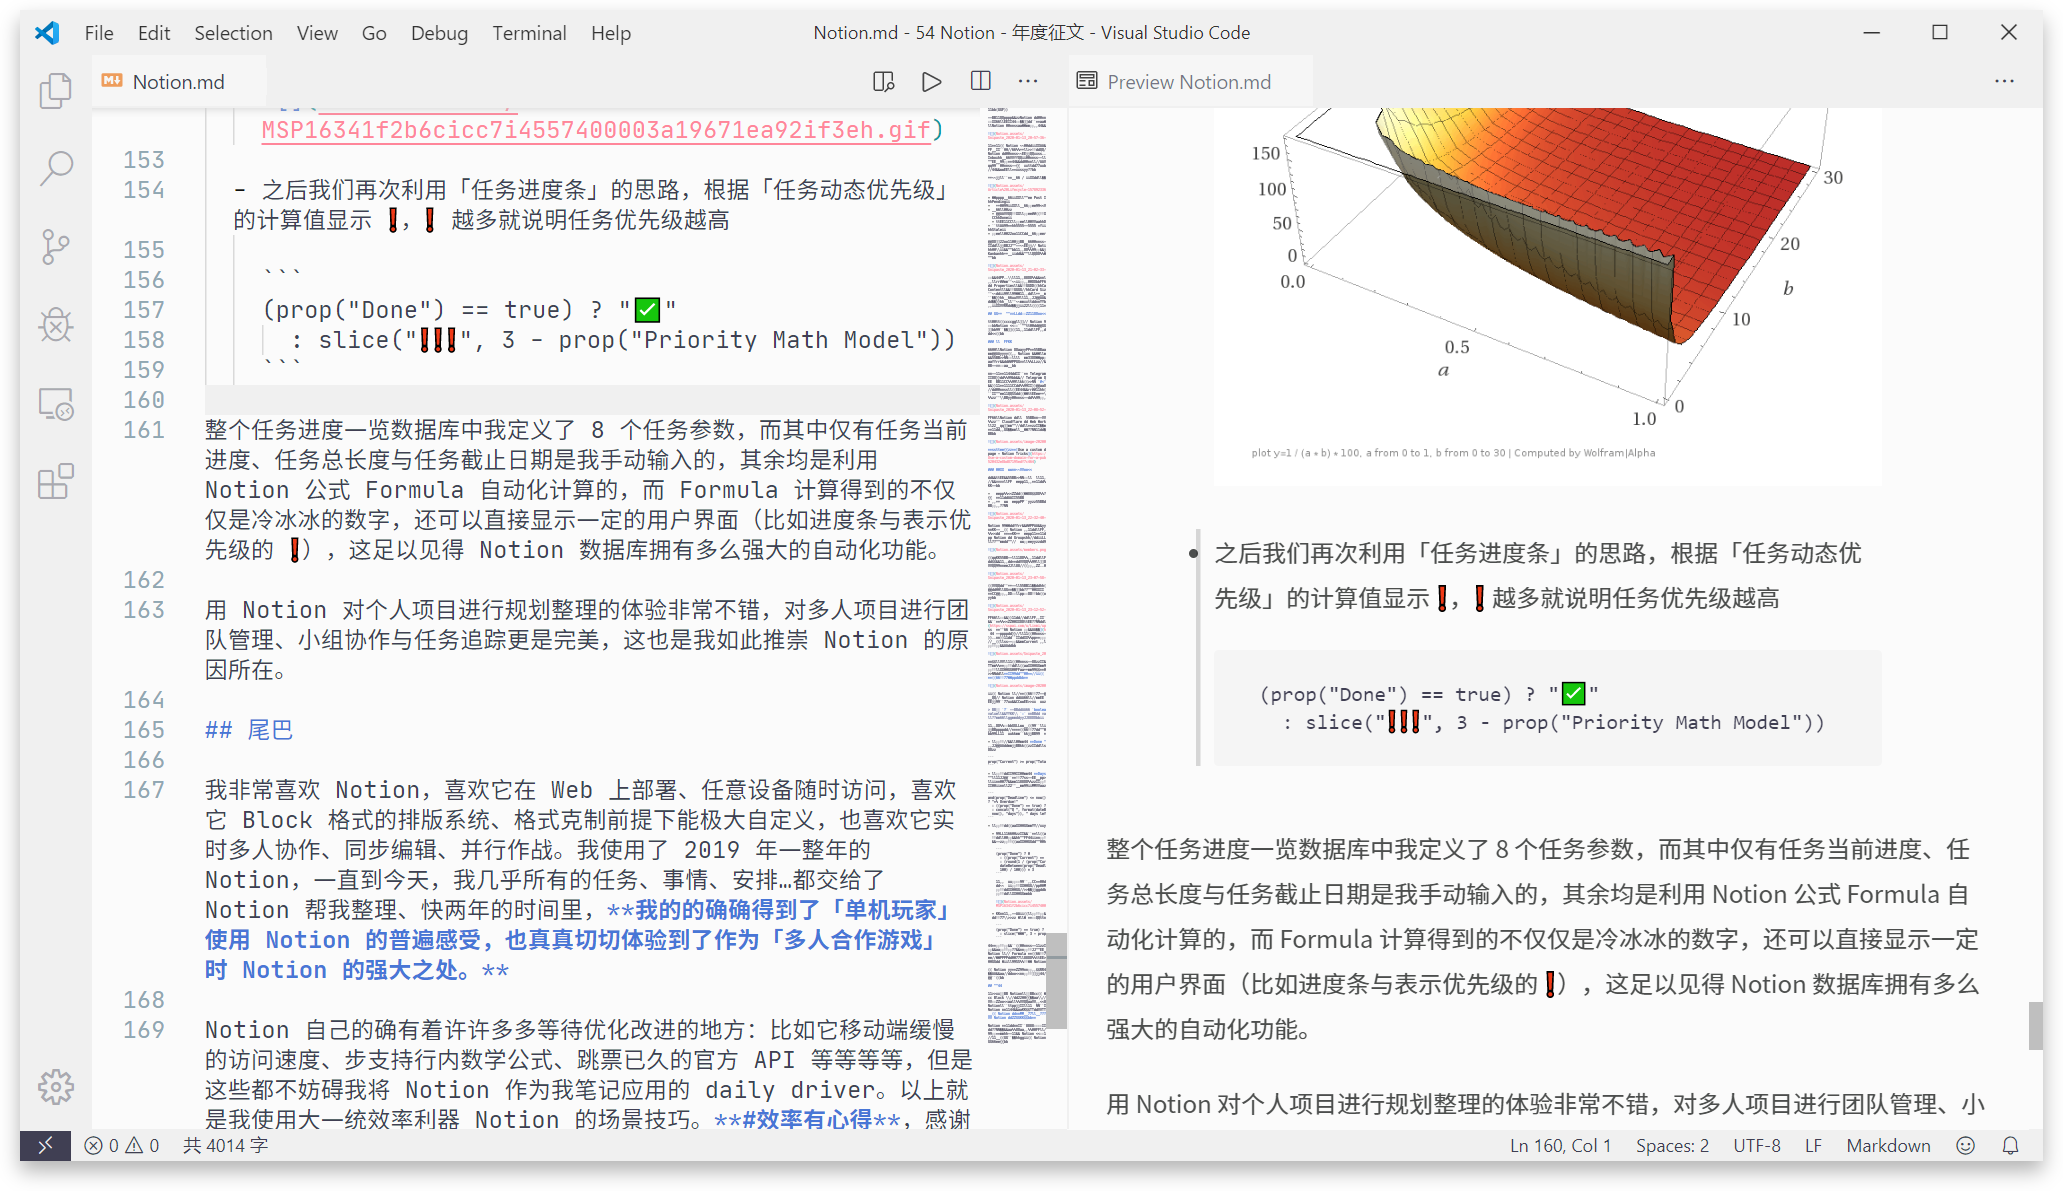The image size is (2063, 1191).
Task: Open the Explorer view in activity bar
Action: (56, 91)
